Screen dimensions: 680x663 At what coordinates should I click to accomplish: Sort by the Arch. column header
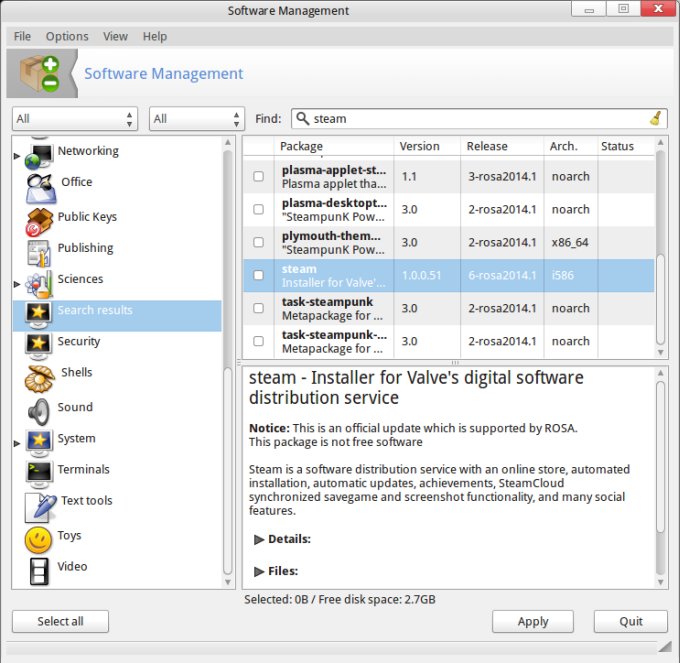click(571, 146)
